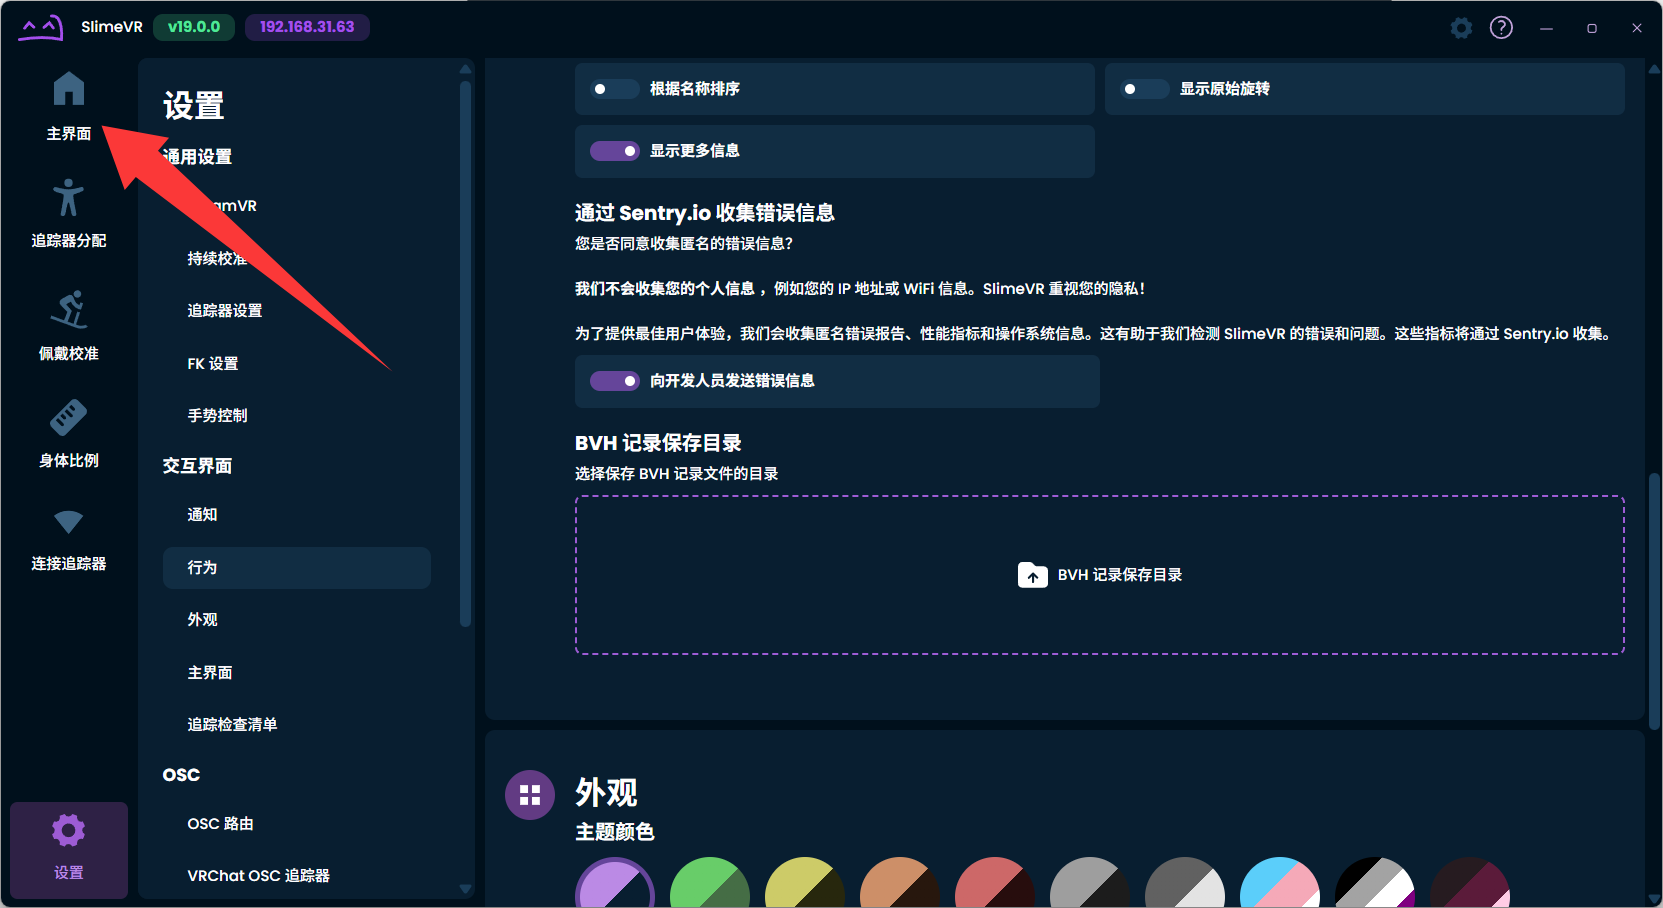Click the 设置 page title
Screen dimensions: 1663x908
[194, 106]
